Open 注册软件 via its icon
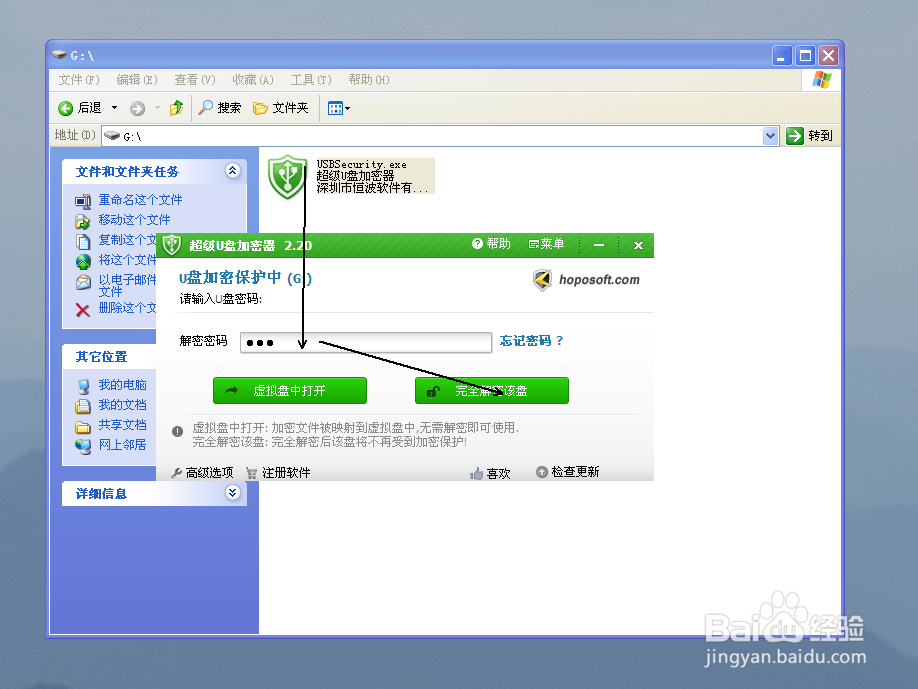 point(251,471)
